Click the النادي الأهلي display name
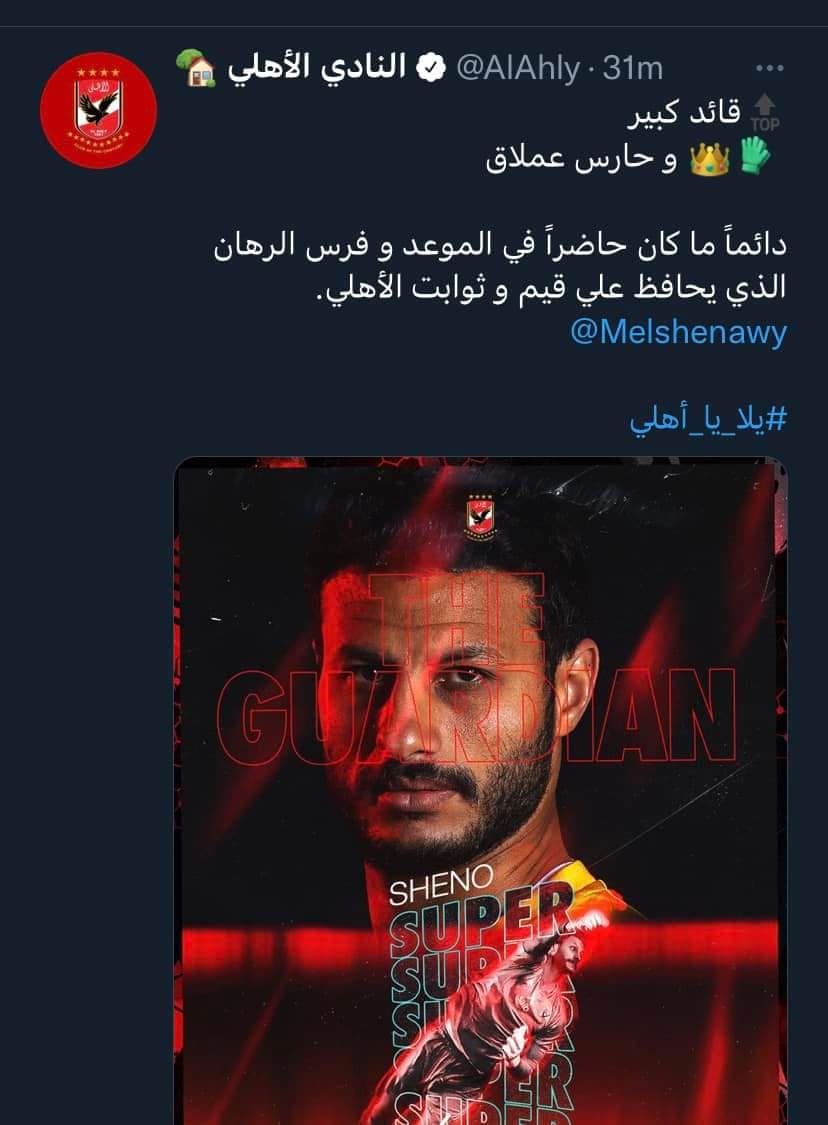828x1125 pixels. point(317,68)
